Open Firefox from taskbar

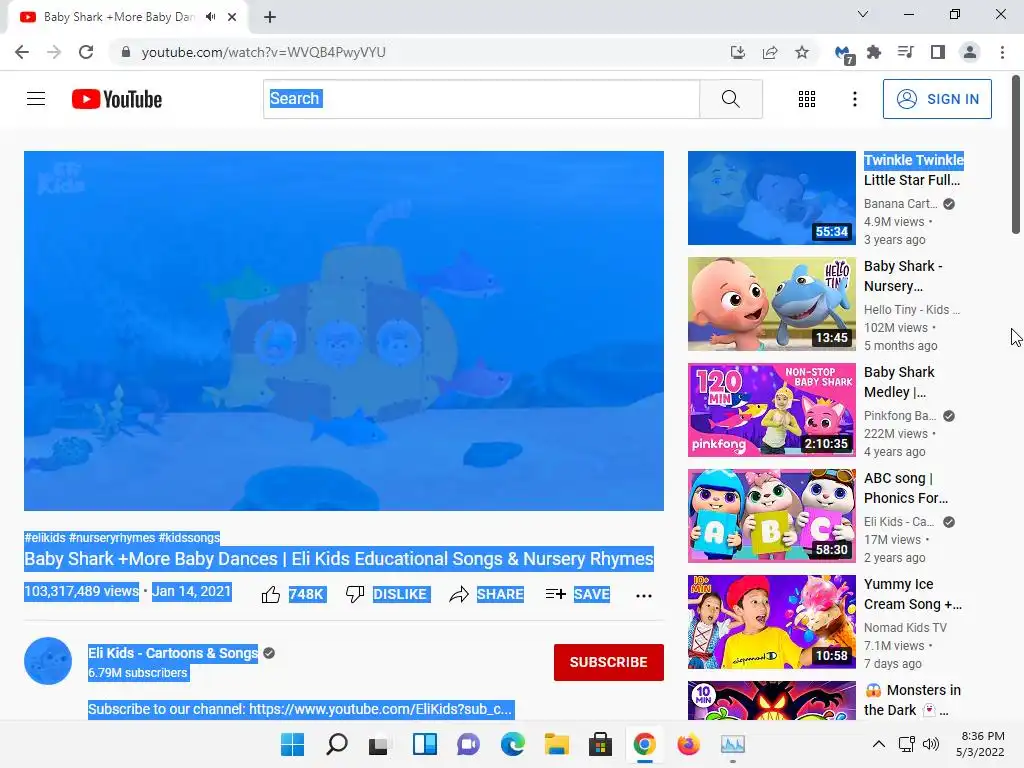688,744
